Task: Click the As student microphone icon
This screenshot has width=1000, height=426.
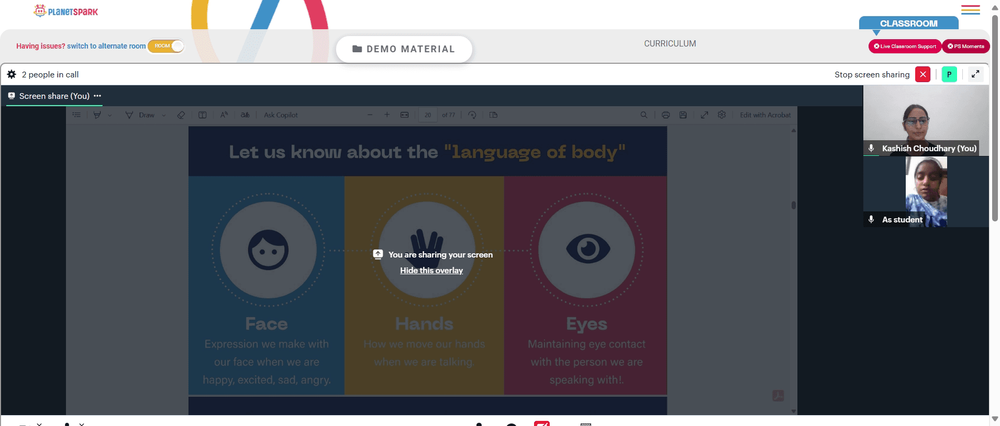Action: (871, 219)
